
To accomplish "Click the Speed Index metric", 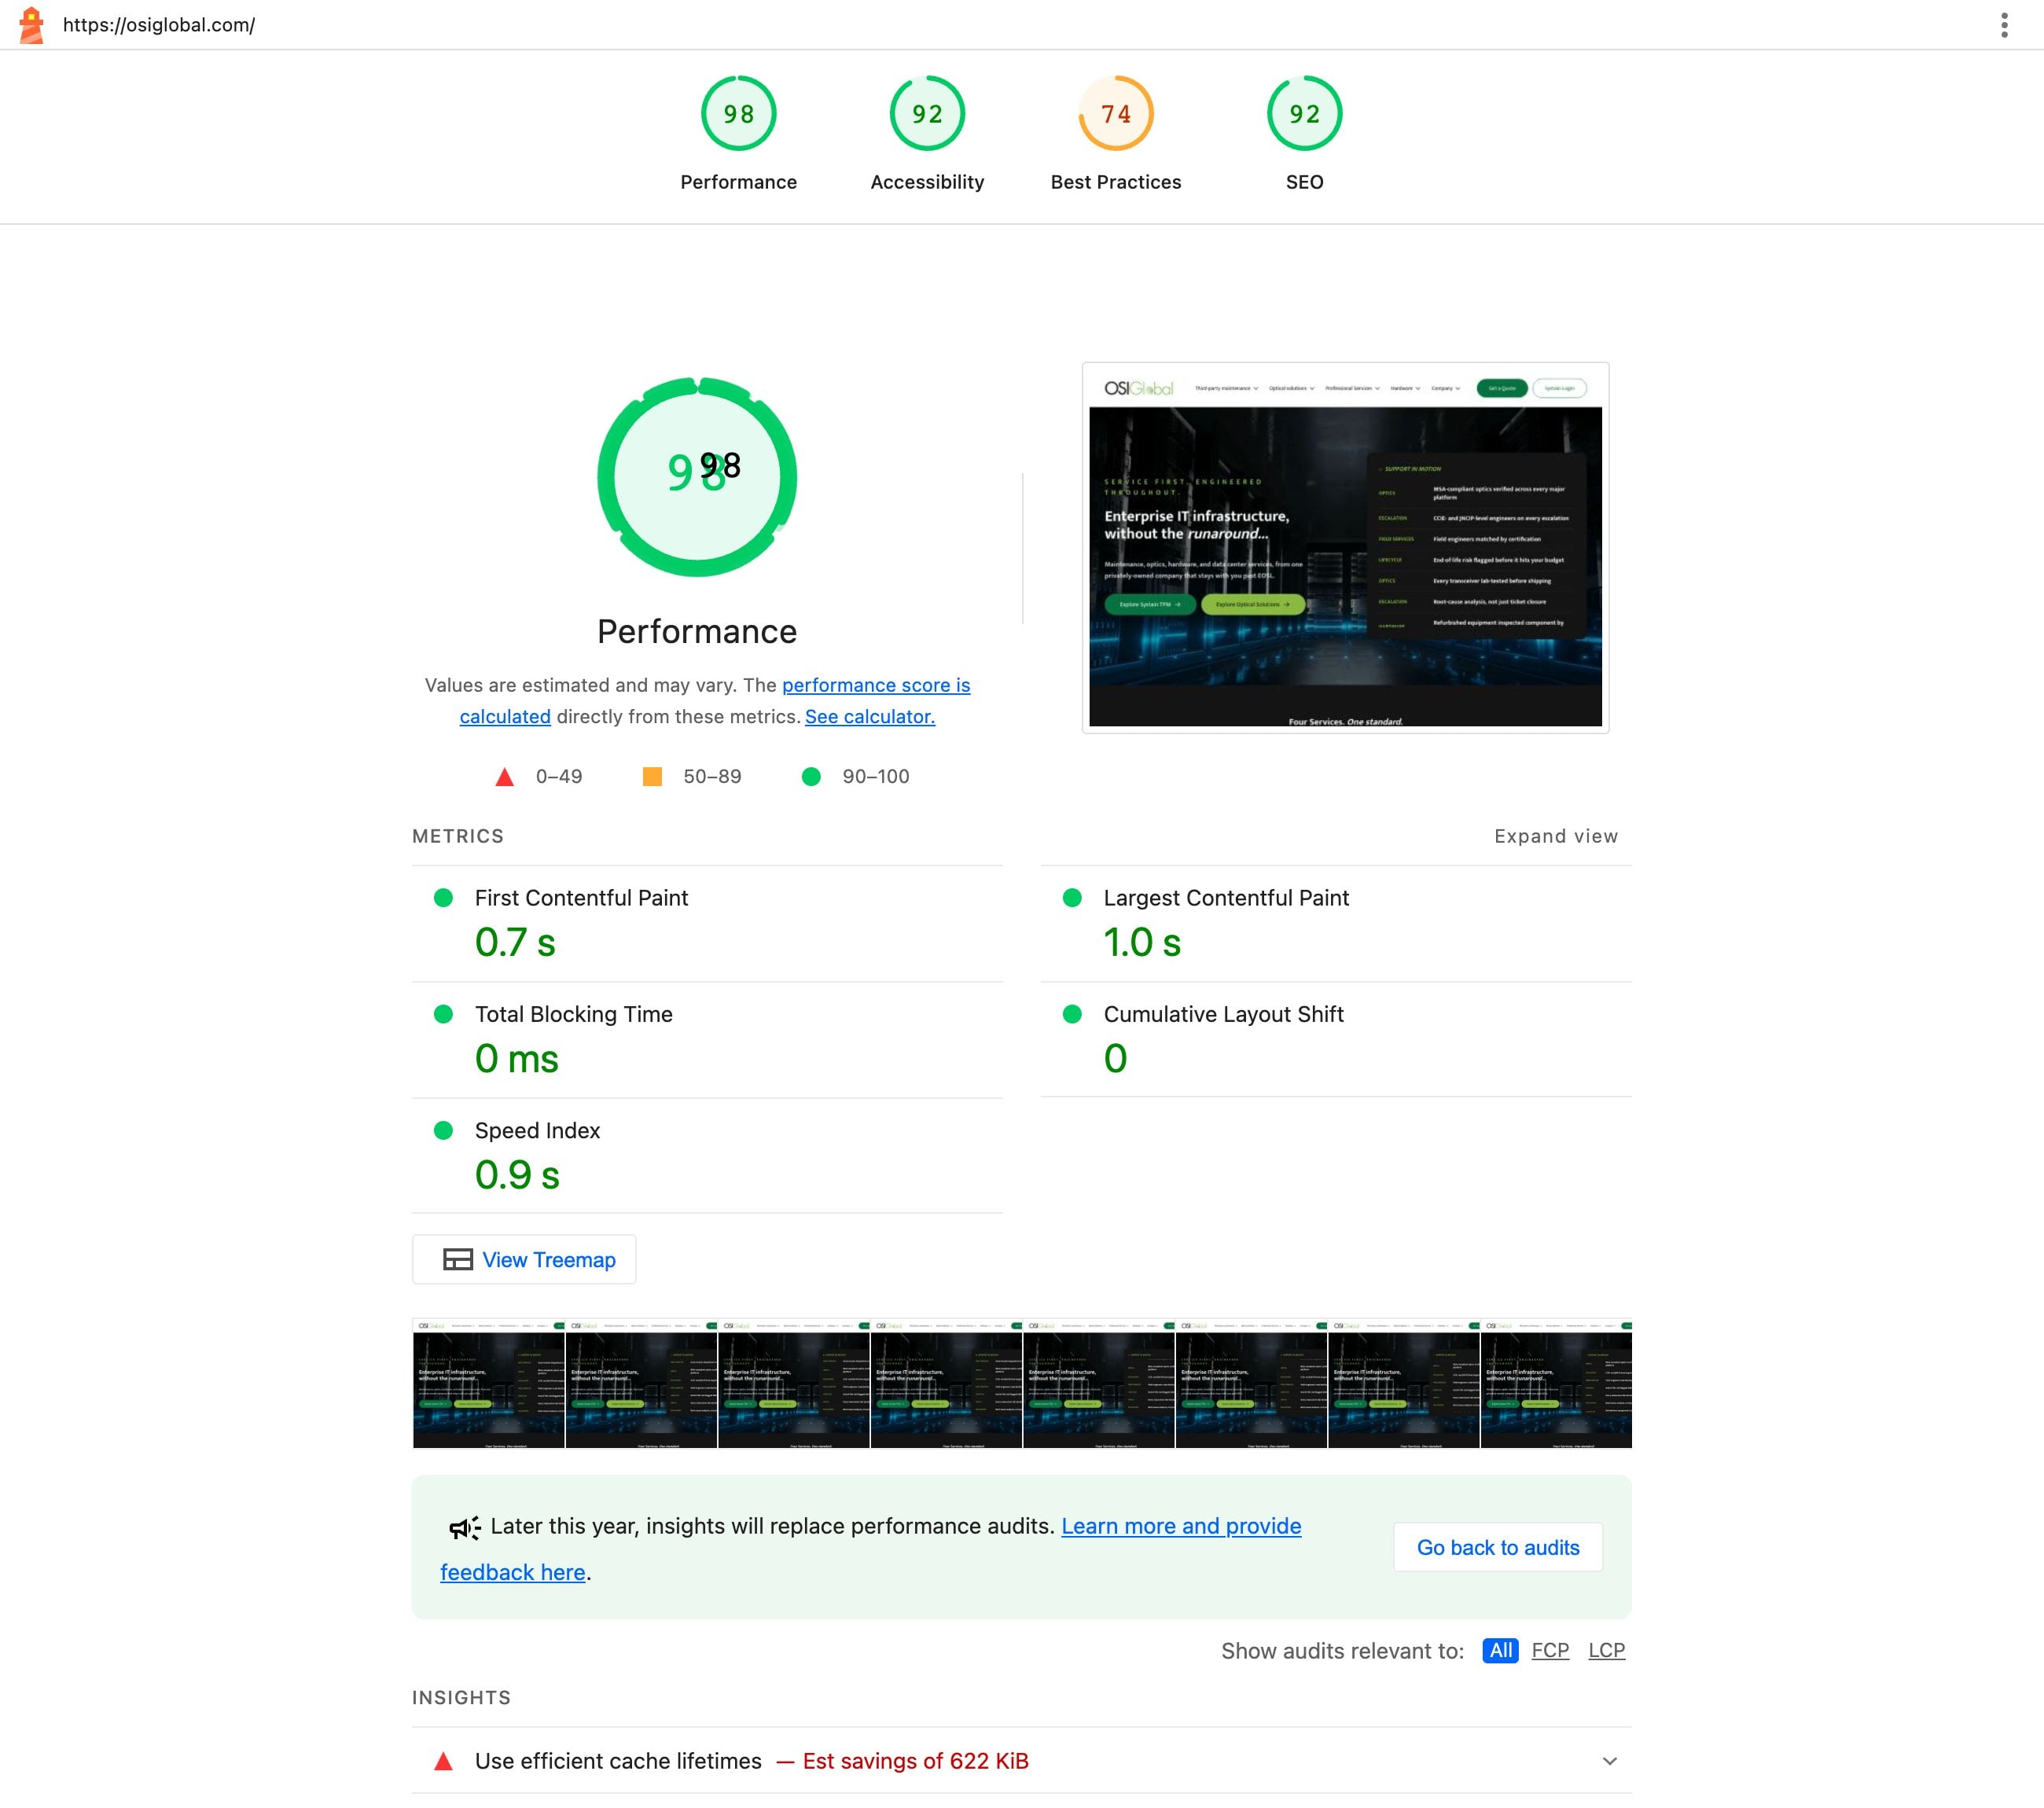I will point(707,1156).
